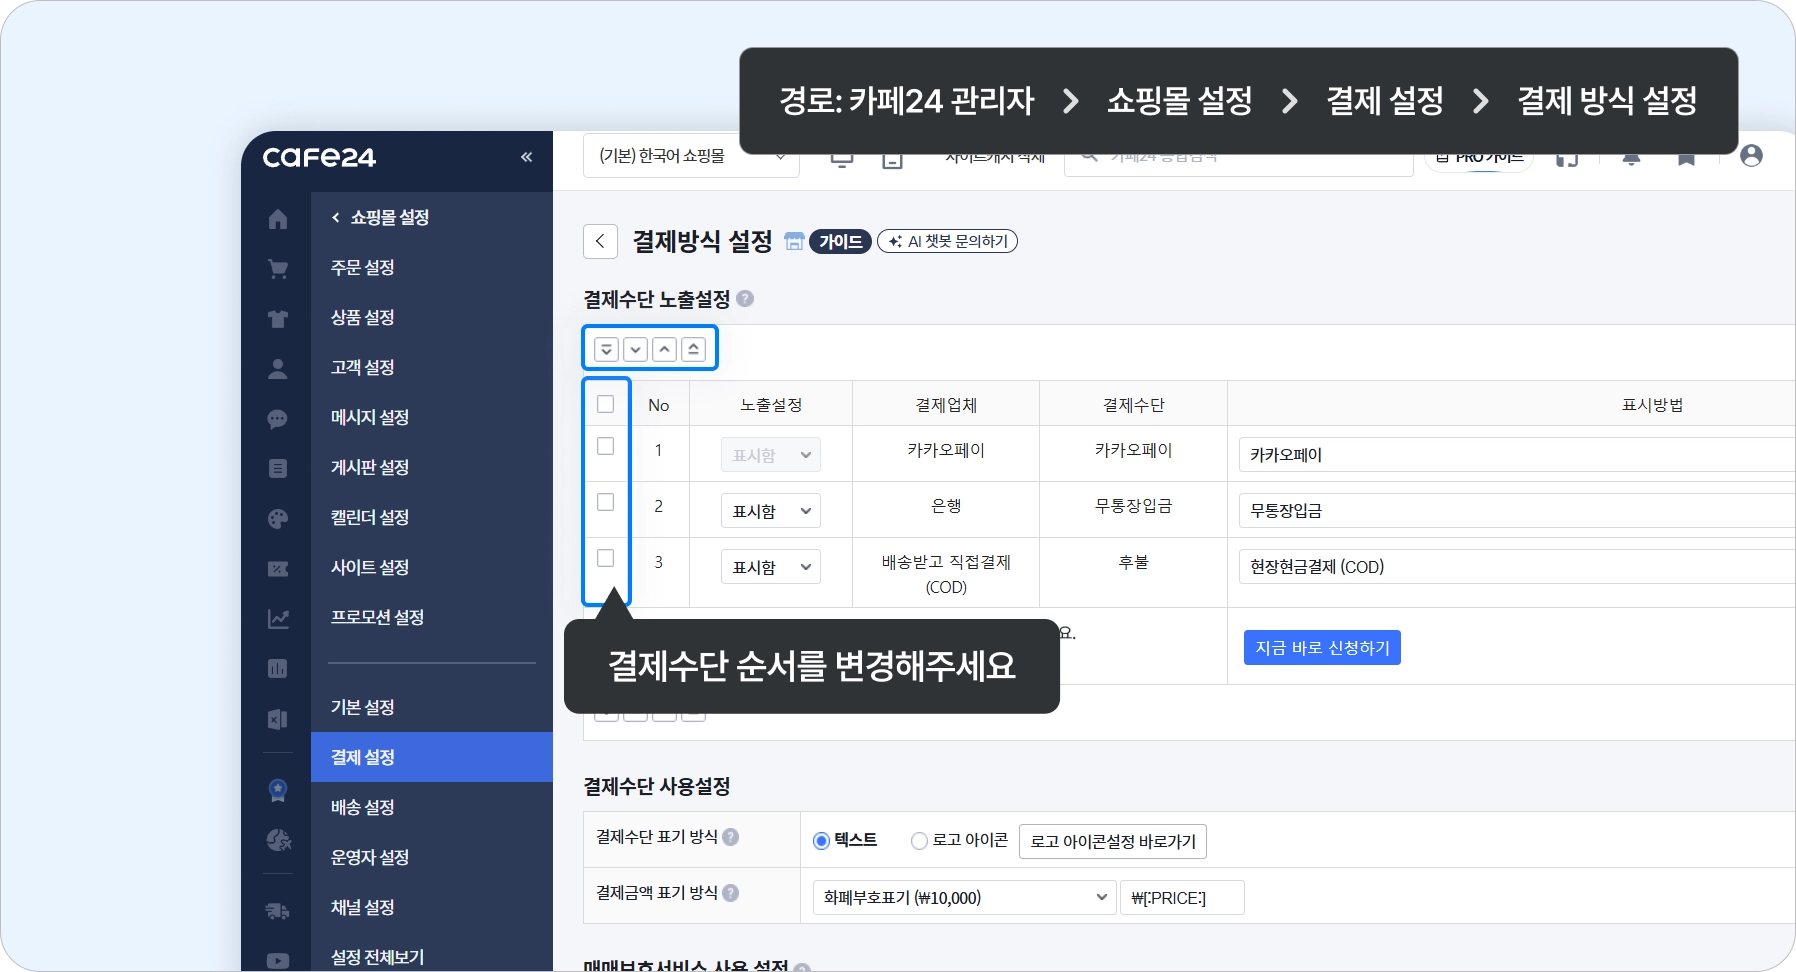Open the 캘린더 설정 menu

pos(370,517)
